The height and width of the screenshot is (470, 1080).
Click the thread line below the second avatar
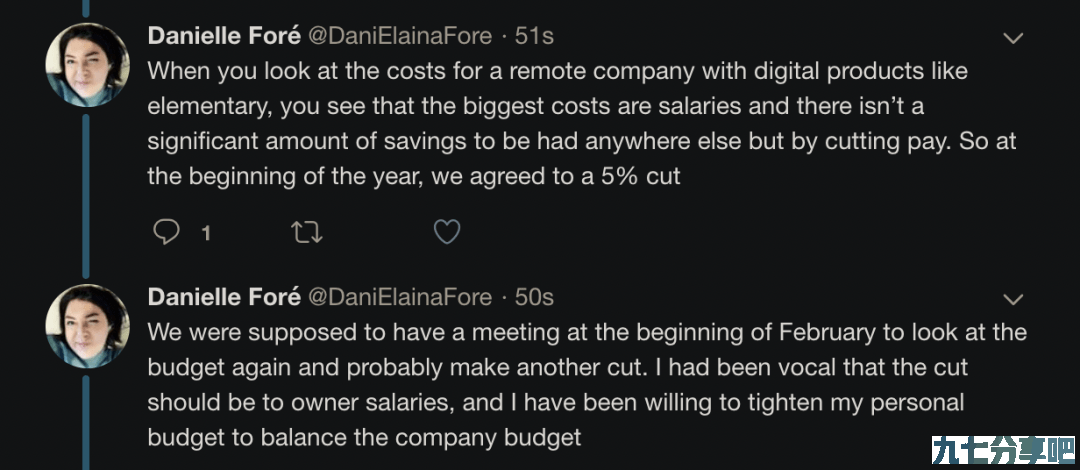click(86, 422)
